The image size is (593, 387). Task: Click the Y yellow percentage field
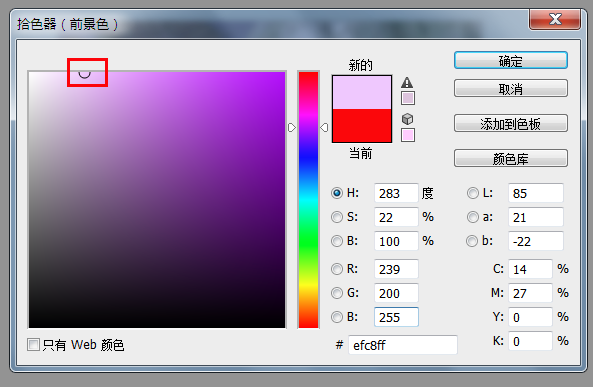coord(530,317)
